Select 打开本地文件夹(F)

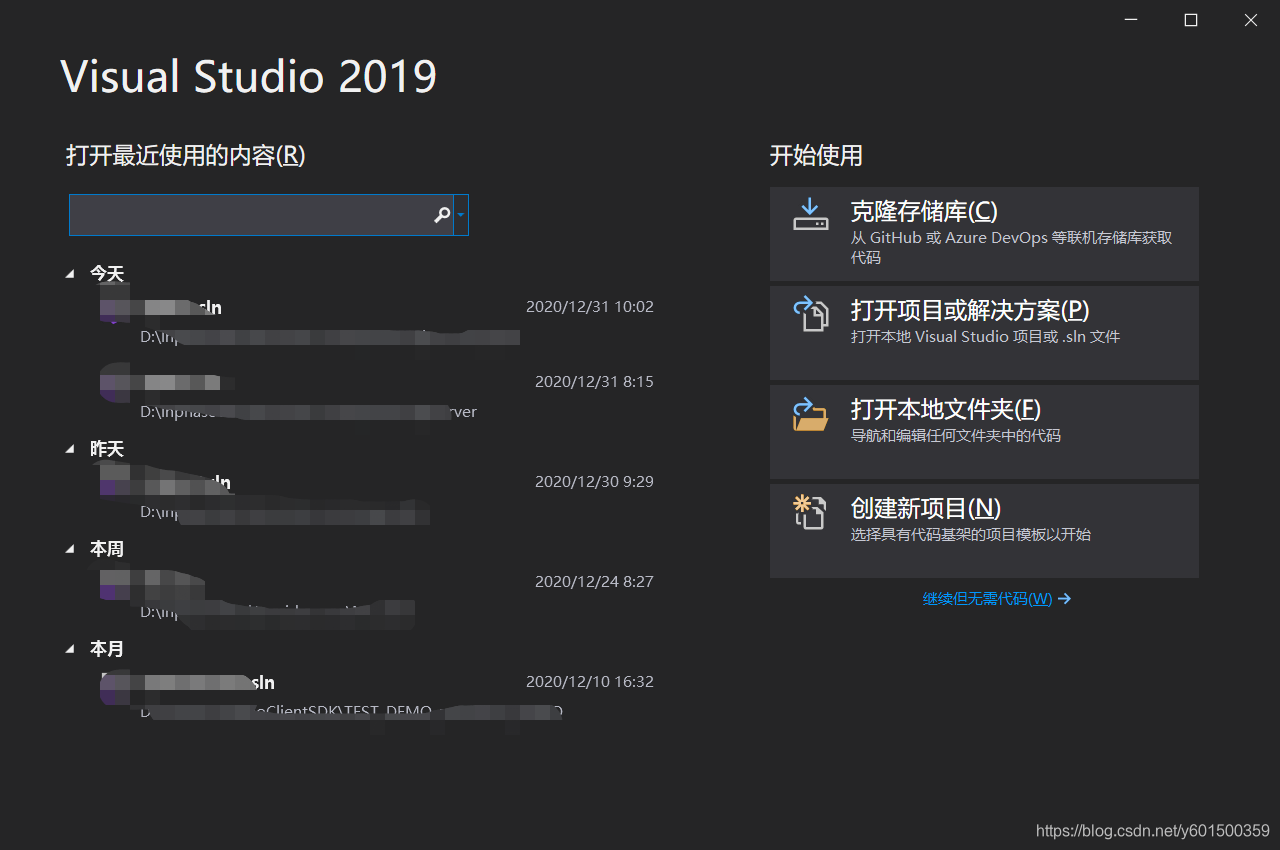[x=984, y=432]
